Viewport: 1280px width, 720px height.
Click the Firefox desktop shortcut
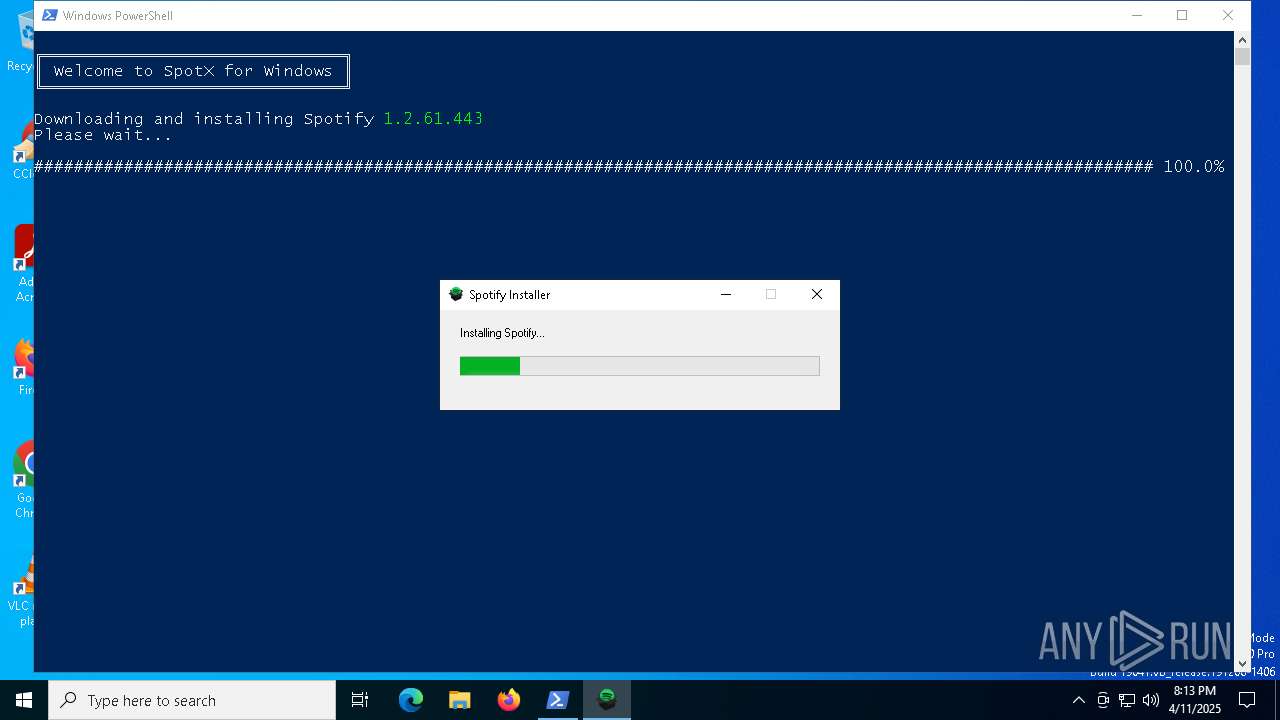pyautogui.click(x=24, y=368)
